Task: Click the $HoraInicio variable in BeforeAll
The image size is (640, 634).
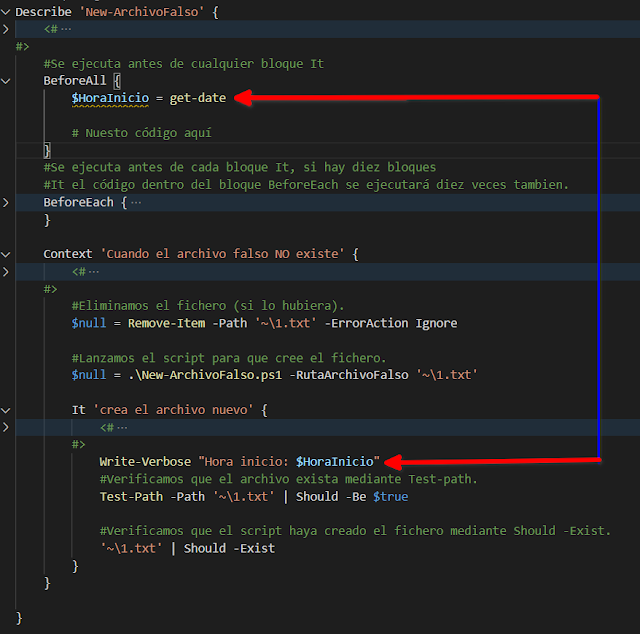Action: (x=110, y=98)
